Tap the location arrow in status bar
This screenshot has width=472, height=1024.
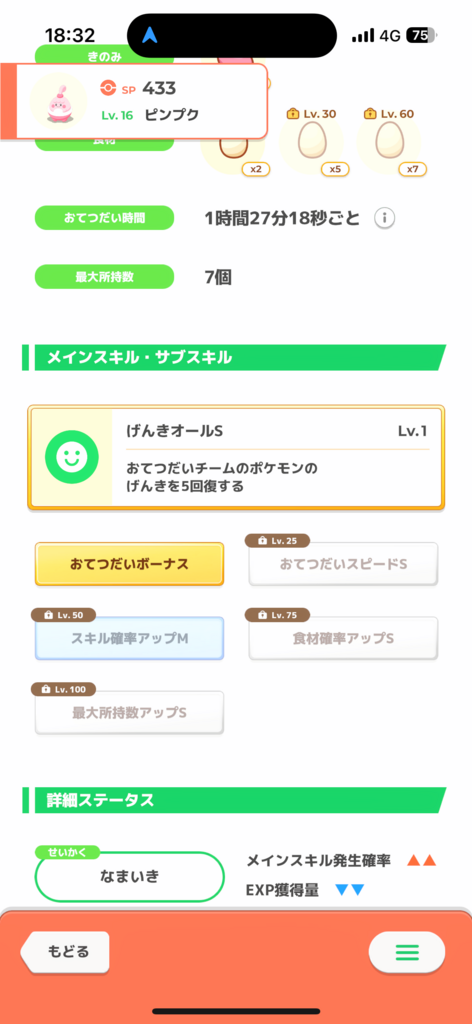pos(150,35)
